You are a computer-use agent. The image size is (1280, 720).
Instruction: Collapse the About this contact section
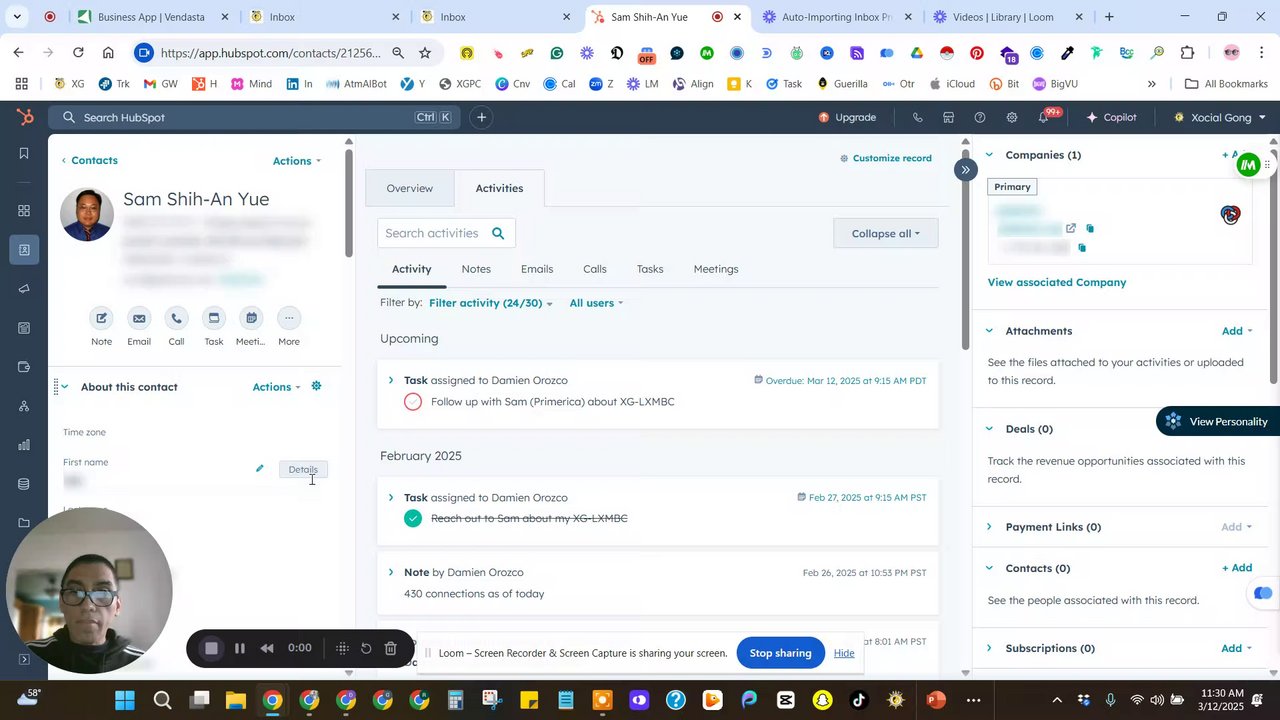(65, 387)
